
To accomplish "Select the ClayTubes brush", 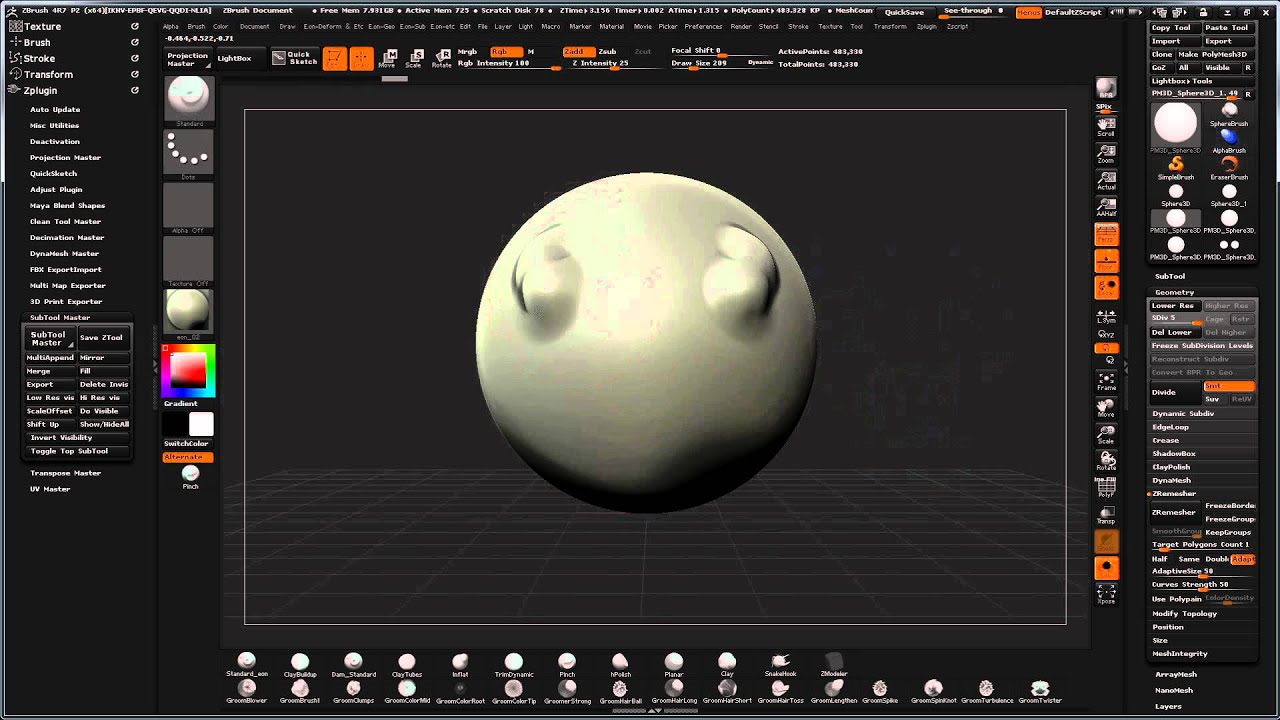I will 407,665.
